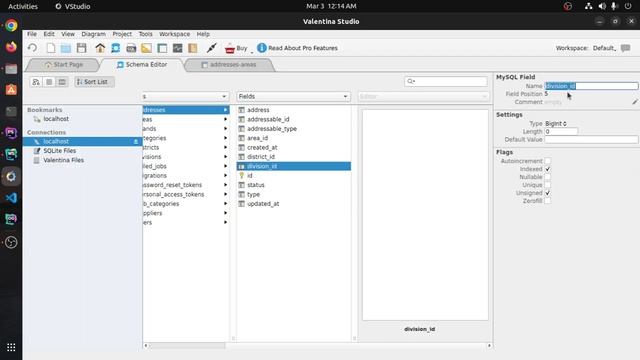
Task: Open the Diagram menu
Action: [93, 34]
